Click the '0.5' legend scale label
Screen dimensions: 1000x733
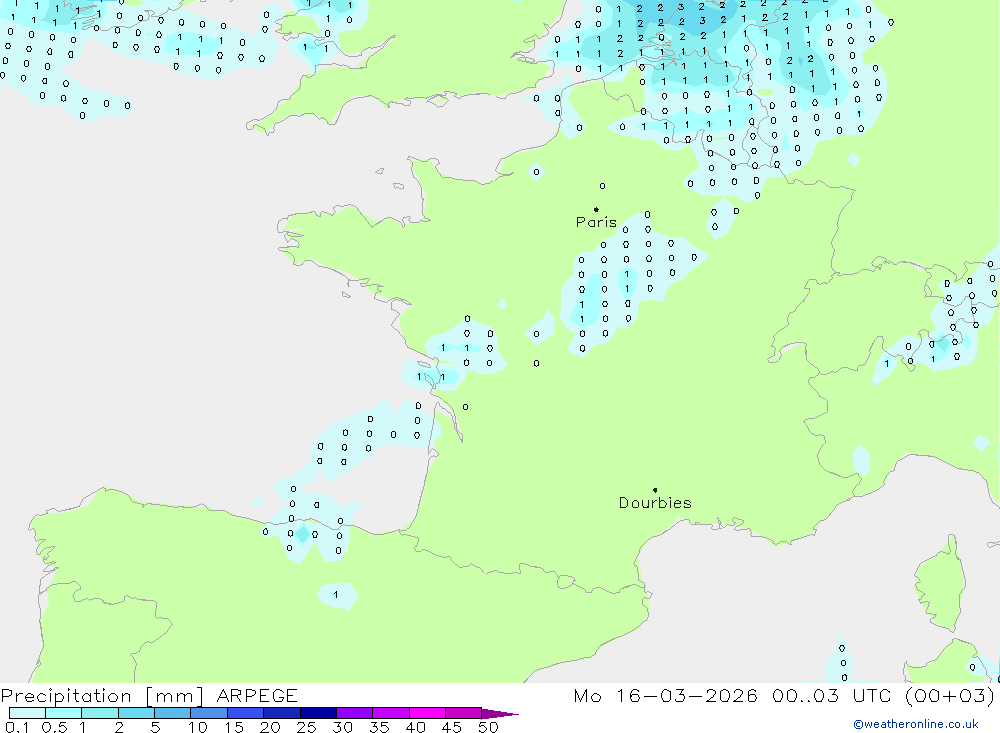[54, 727]
